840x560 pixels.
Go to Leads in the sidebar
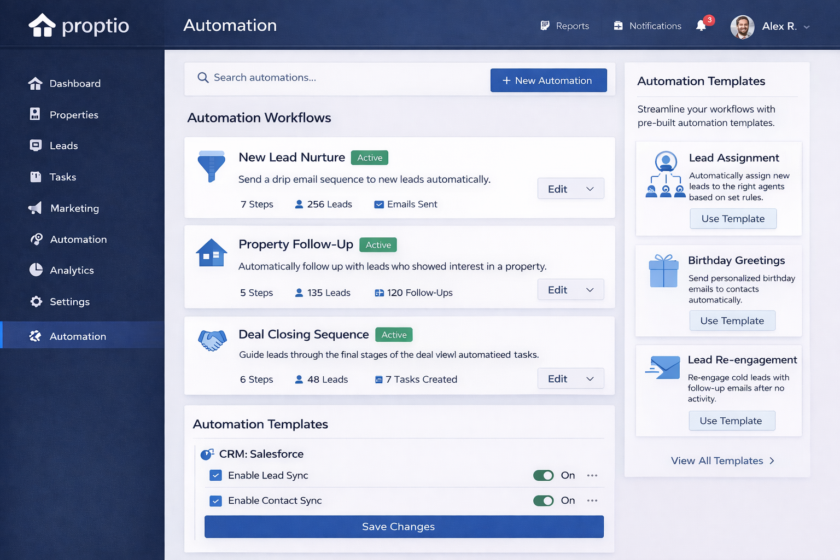[63, 146]
